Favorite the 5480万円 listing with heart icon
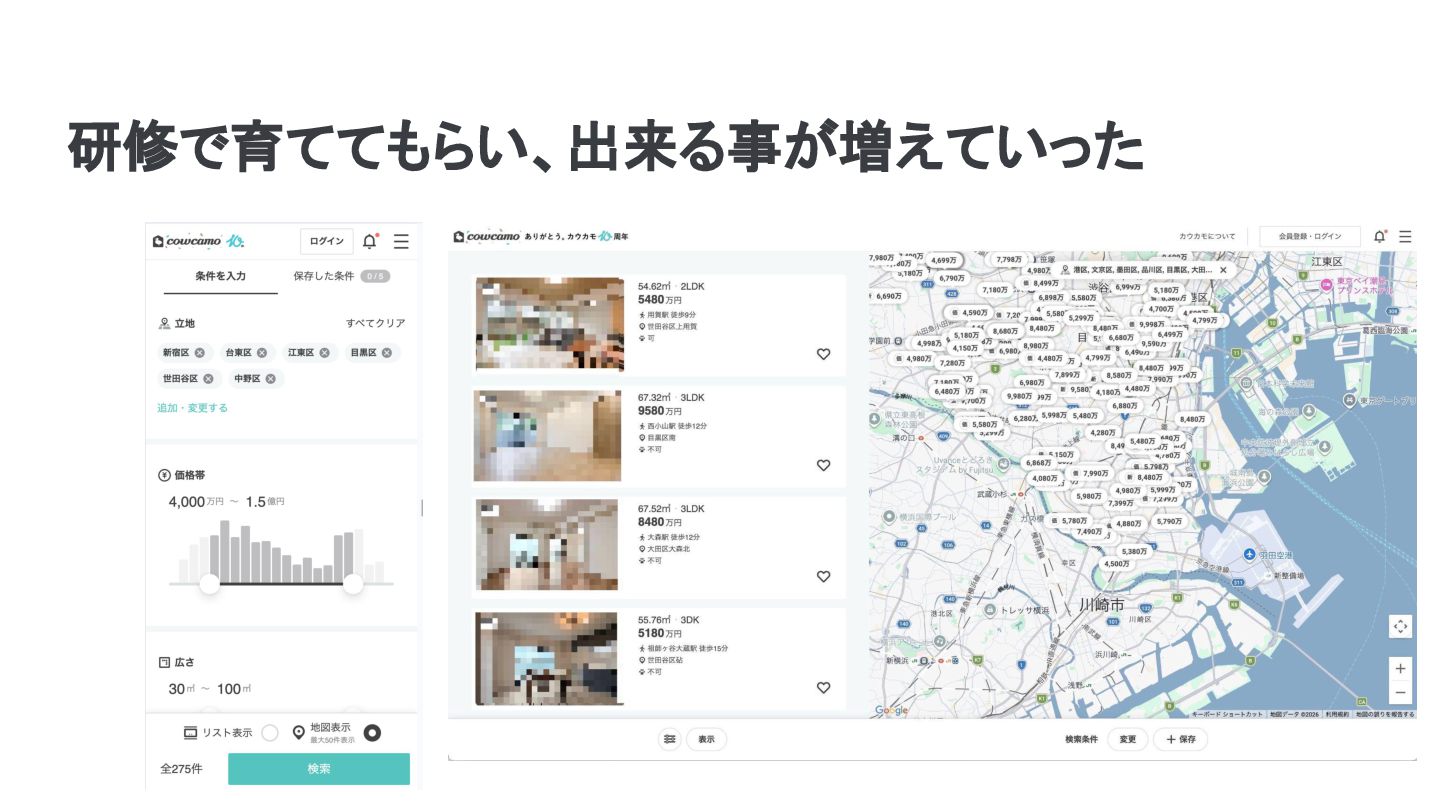 (x=823, y=353)
